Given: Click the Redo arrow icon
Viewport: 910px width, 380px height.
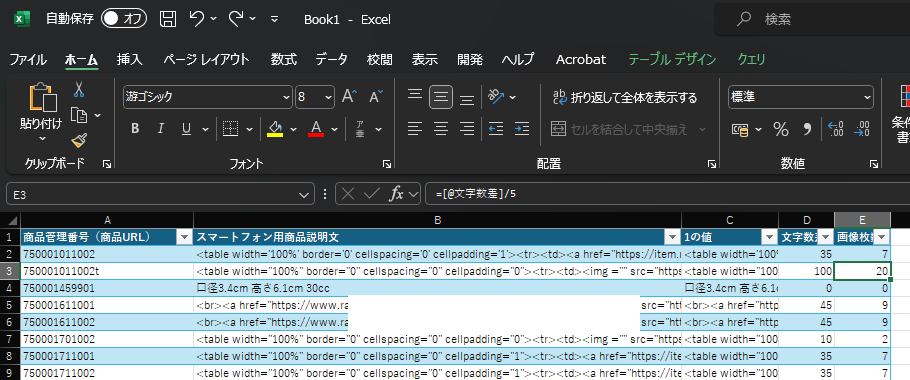Looking at the screenshot, I should (x=236, y=19).
